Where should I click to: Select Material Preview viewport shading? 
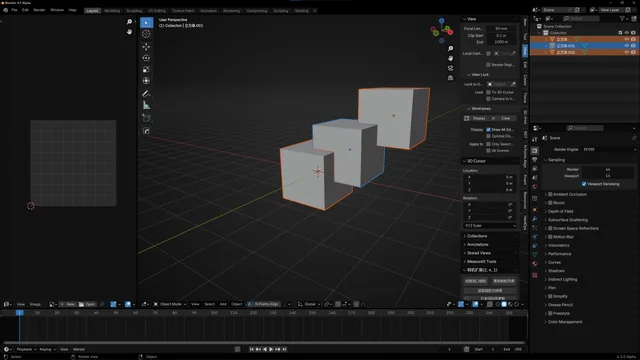point(511,304)
